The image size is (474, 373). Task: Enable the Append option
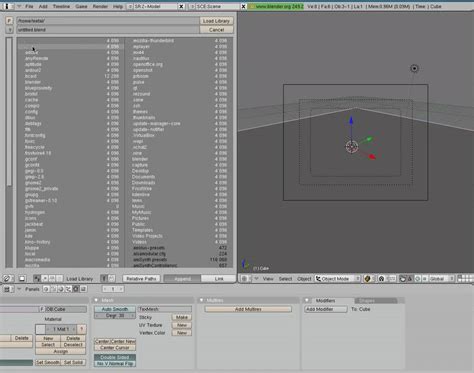pyautogui.click(x=182, y=278)
